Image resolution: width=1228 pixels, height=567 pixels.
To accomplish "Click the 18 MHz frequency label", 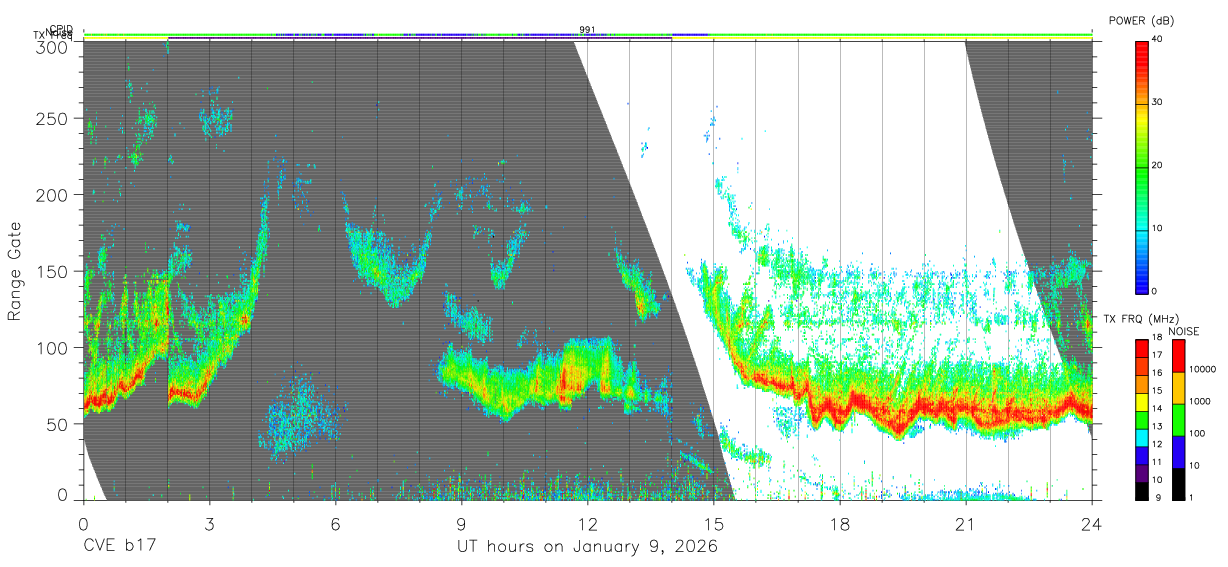I will [1158, 338].
